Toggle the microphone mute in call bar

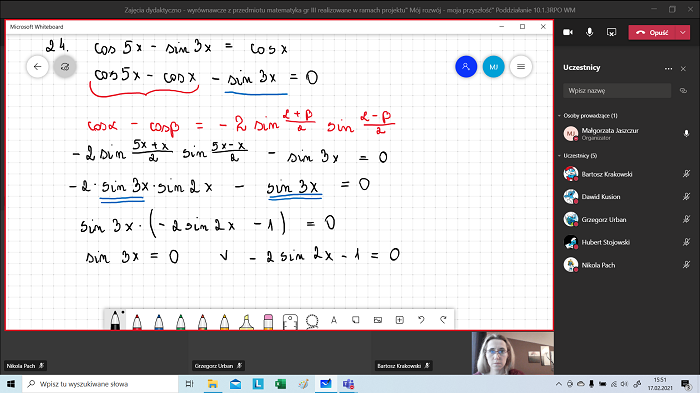click(x=589, y=32)
